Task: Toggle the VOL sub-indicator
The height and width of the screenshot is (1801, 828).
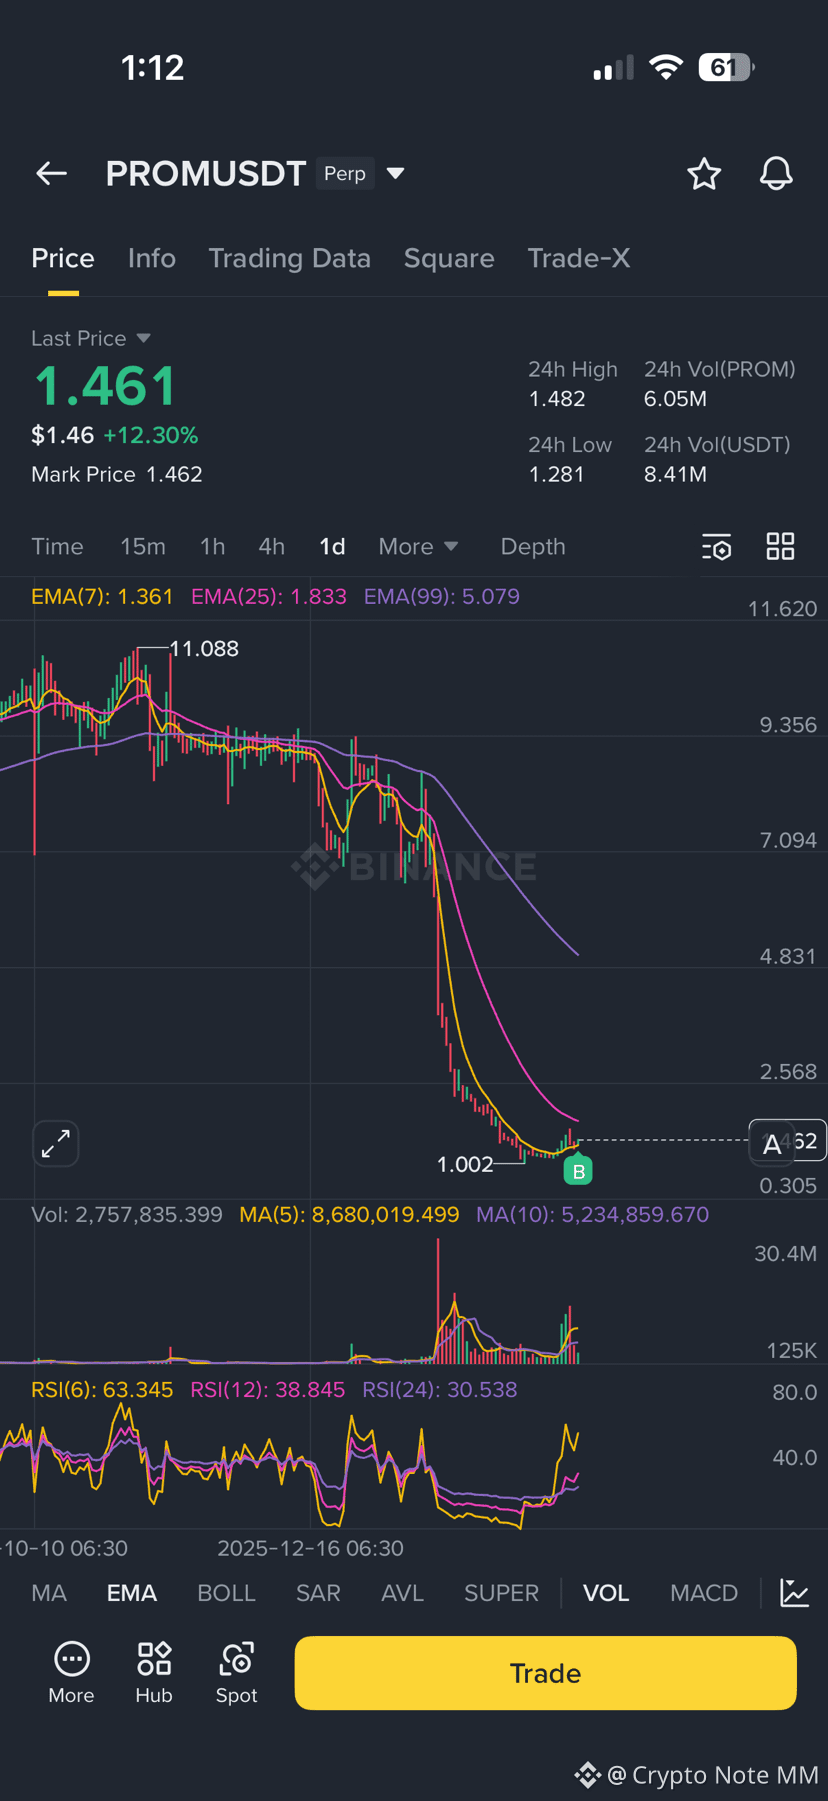Action: click(x=606, y=1593)
